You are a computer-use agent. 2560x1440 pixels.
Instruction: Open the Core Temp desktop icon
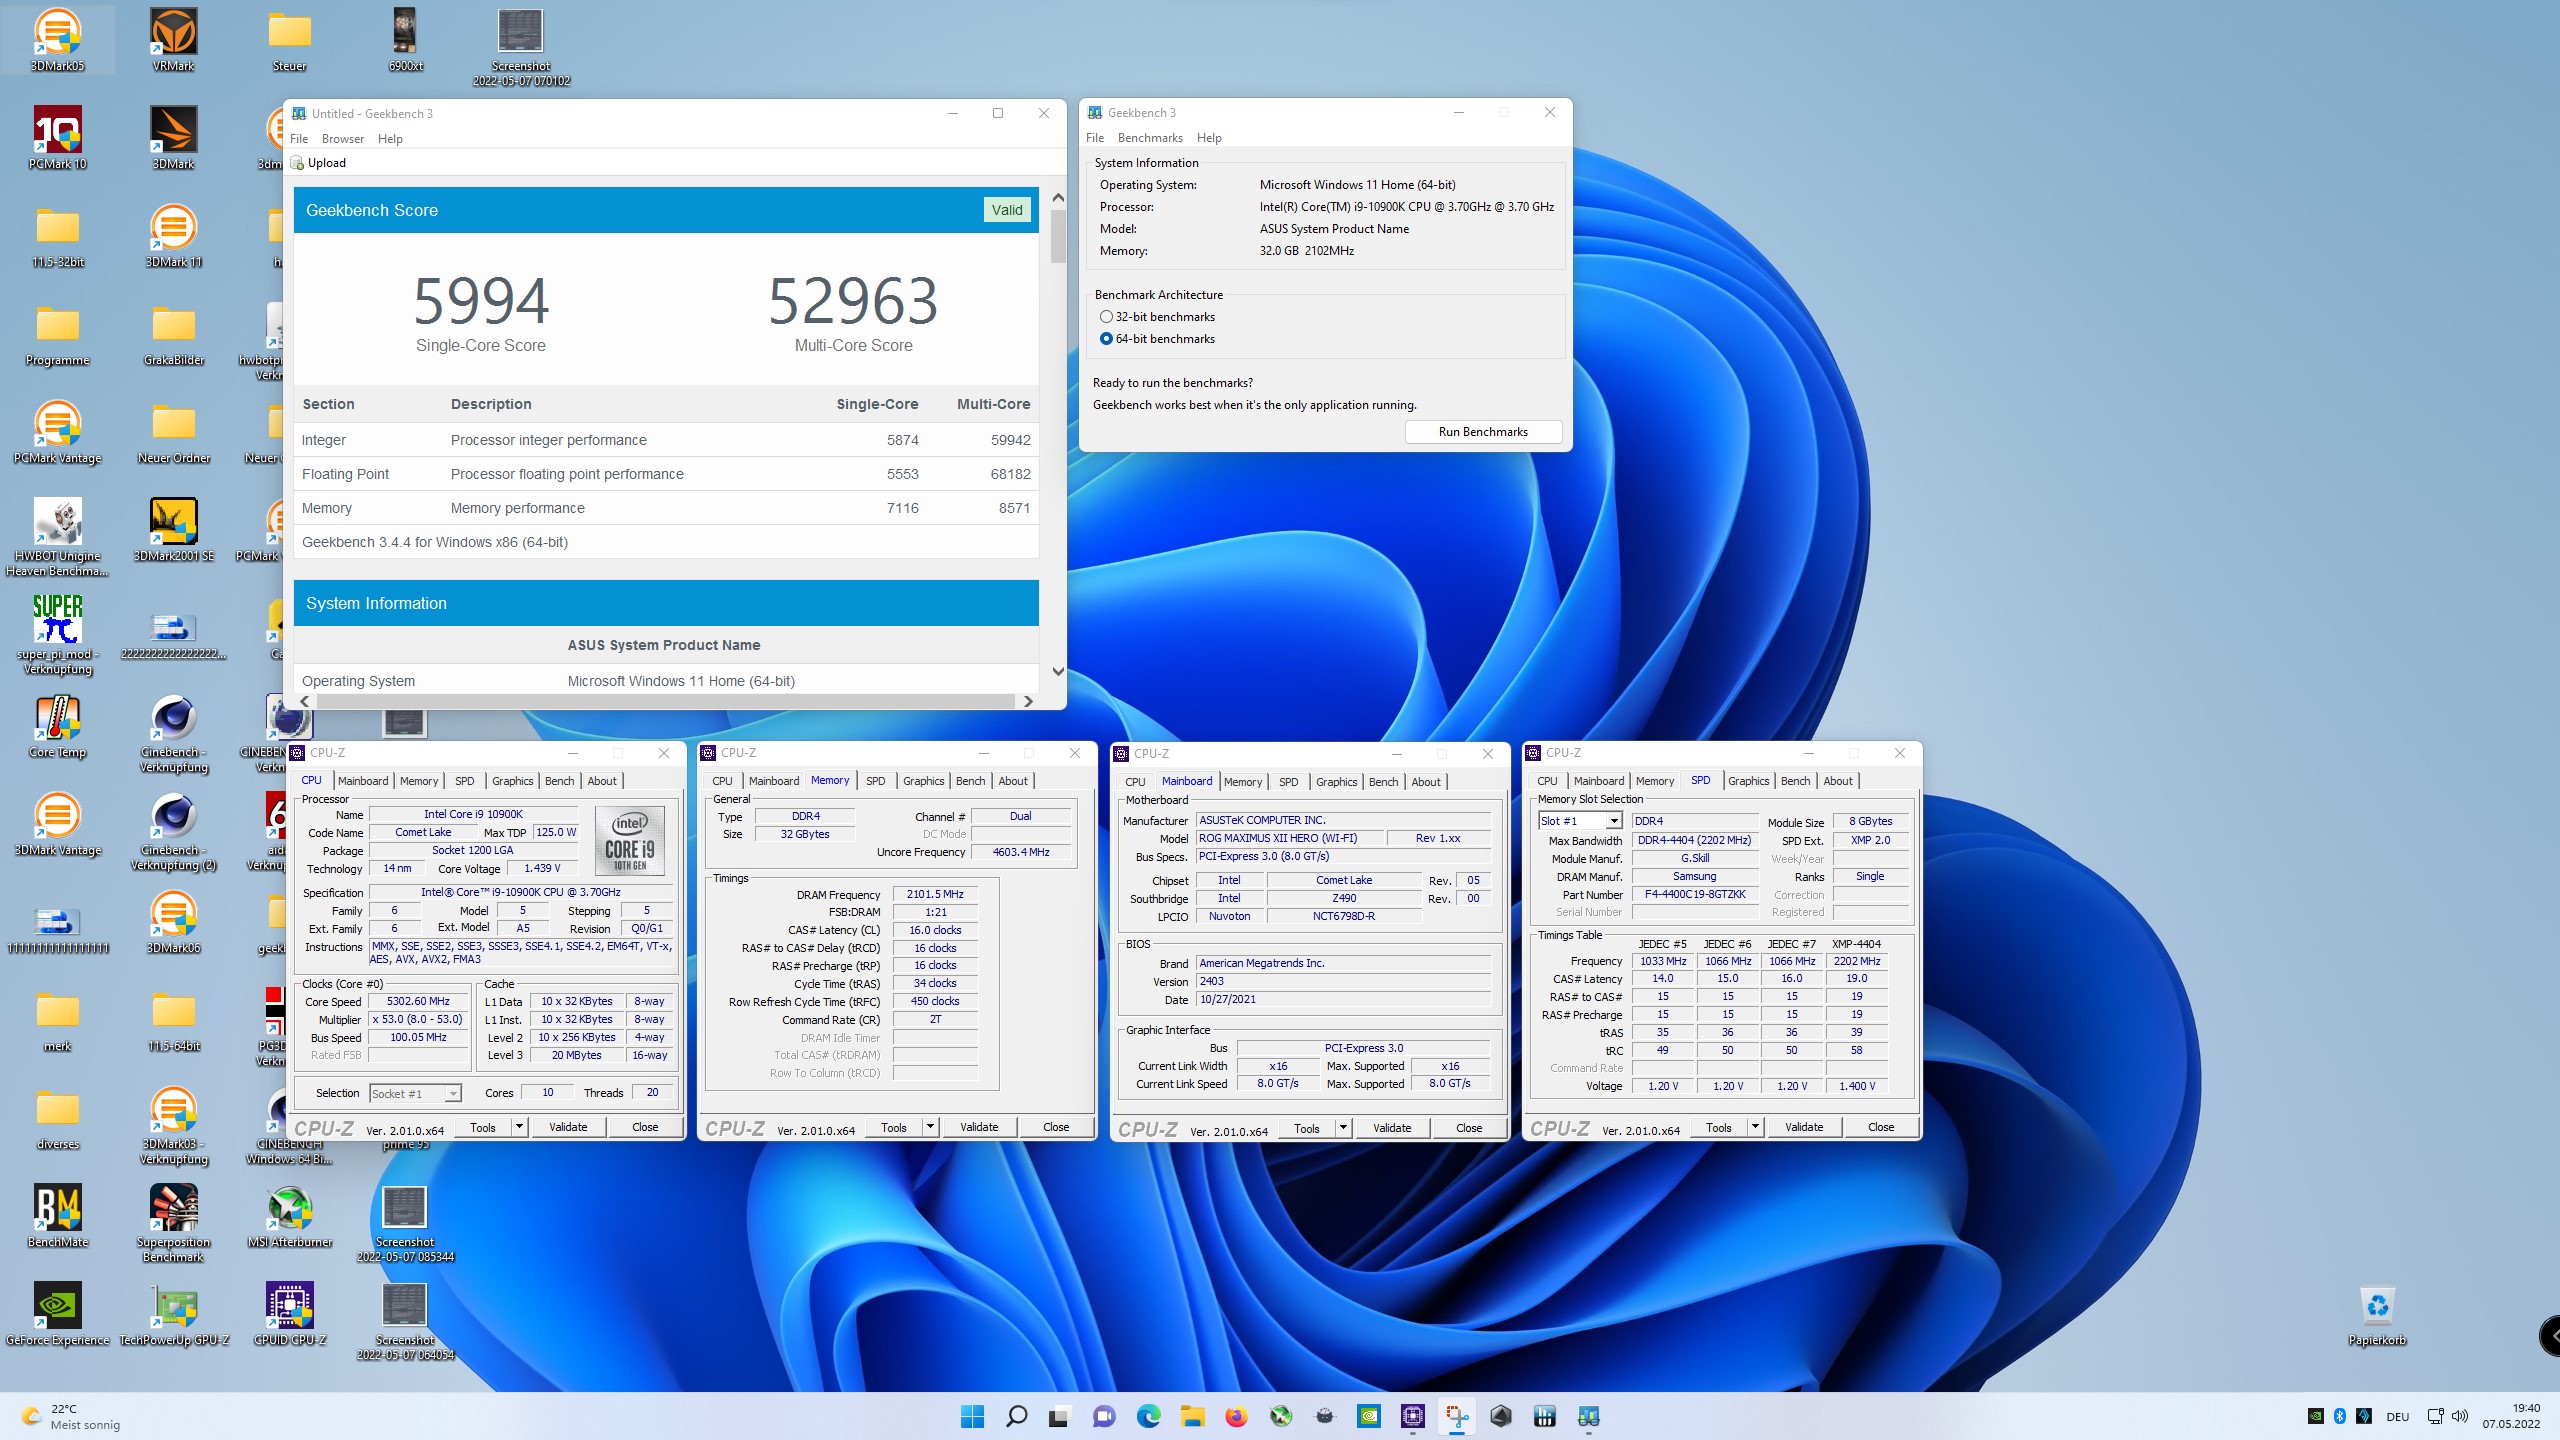[x=58, y=726]
